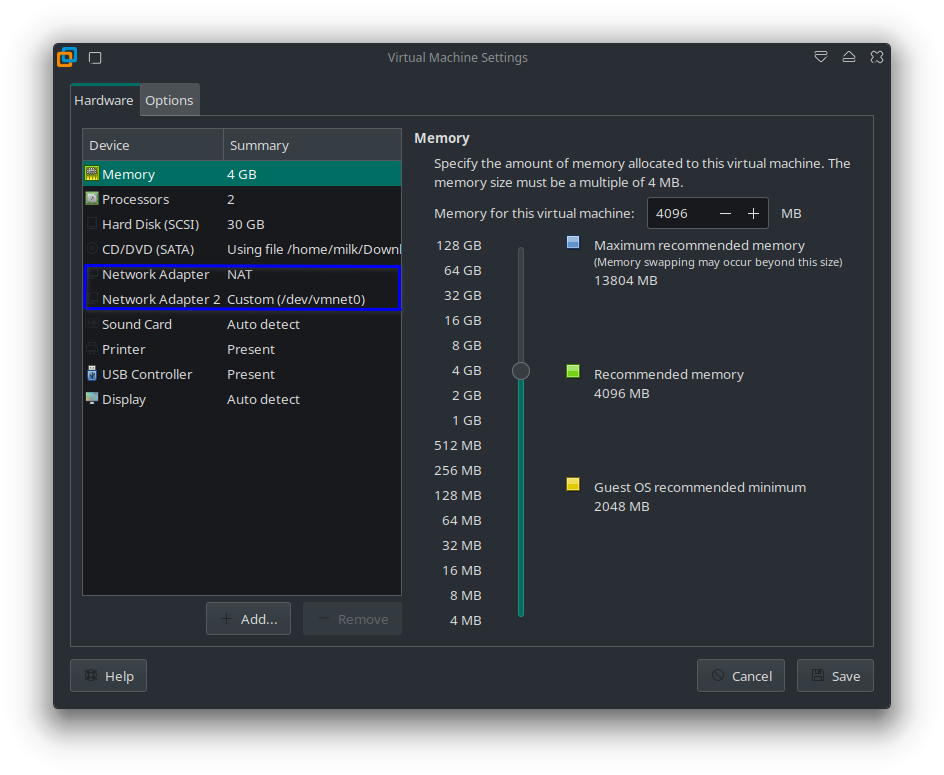Select Network Adapter 2 device row
This screenshot has height=775, width=944.
pos(242,299)
